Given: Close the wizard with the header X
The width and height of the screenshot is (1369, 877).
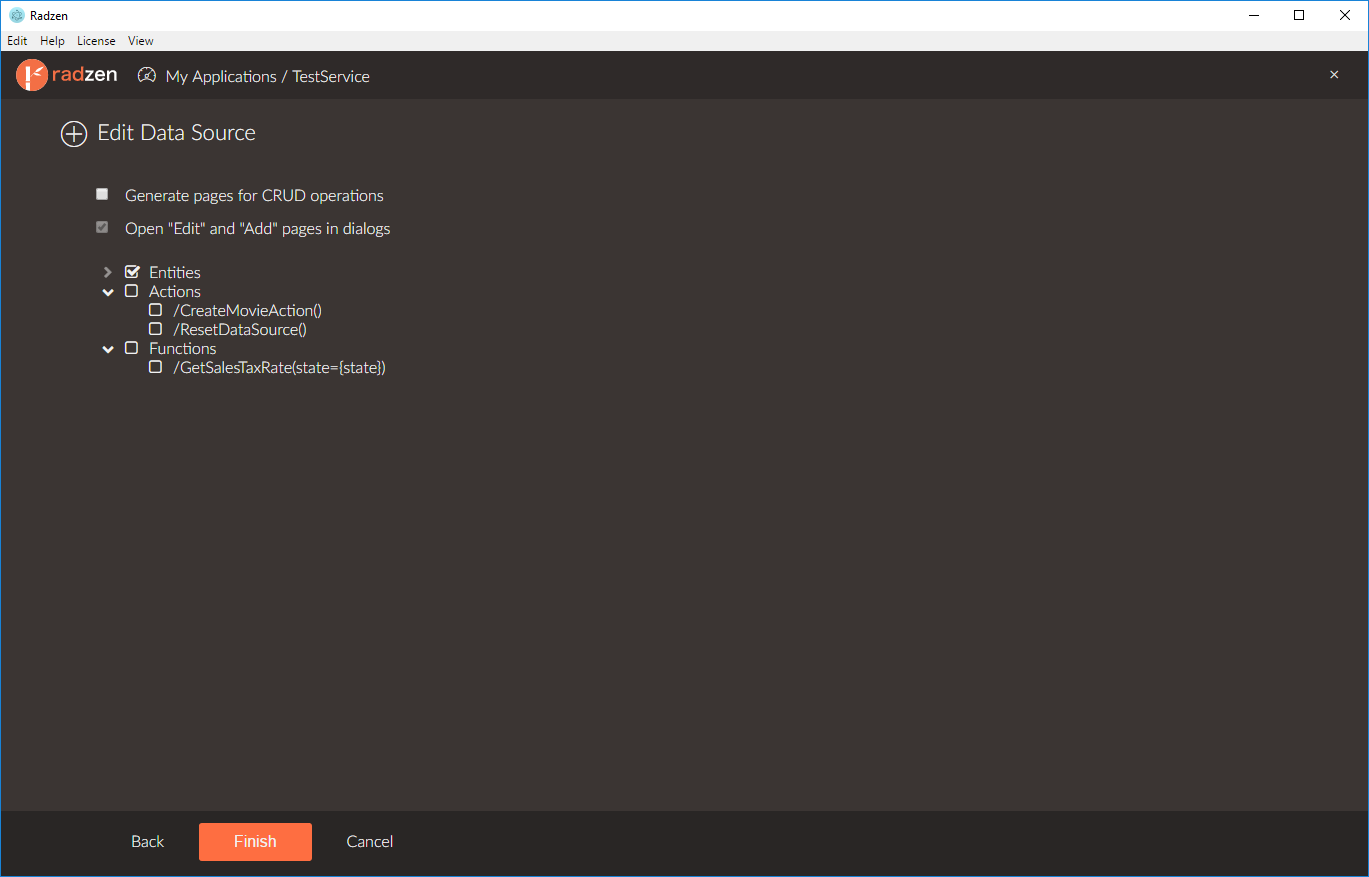Looking at the screenshot, I should 1334,75.
